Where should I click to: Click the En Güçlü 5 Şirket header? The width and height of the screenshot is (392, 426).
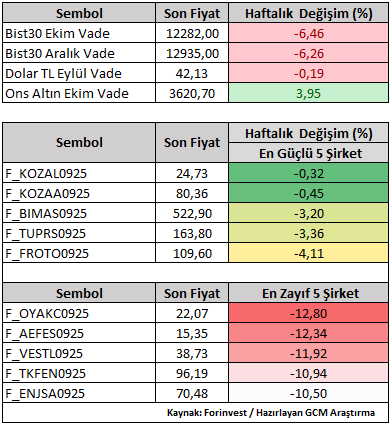(308, 153)
